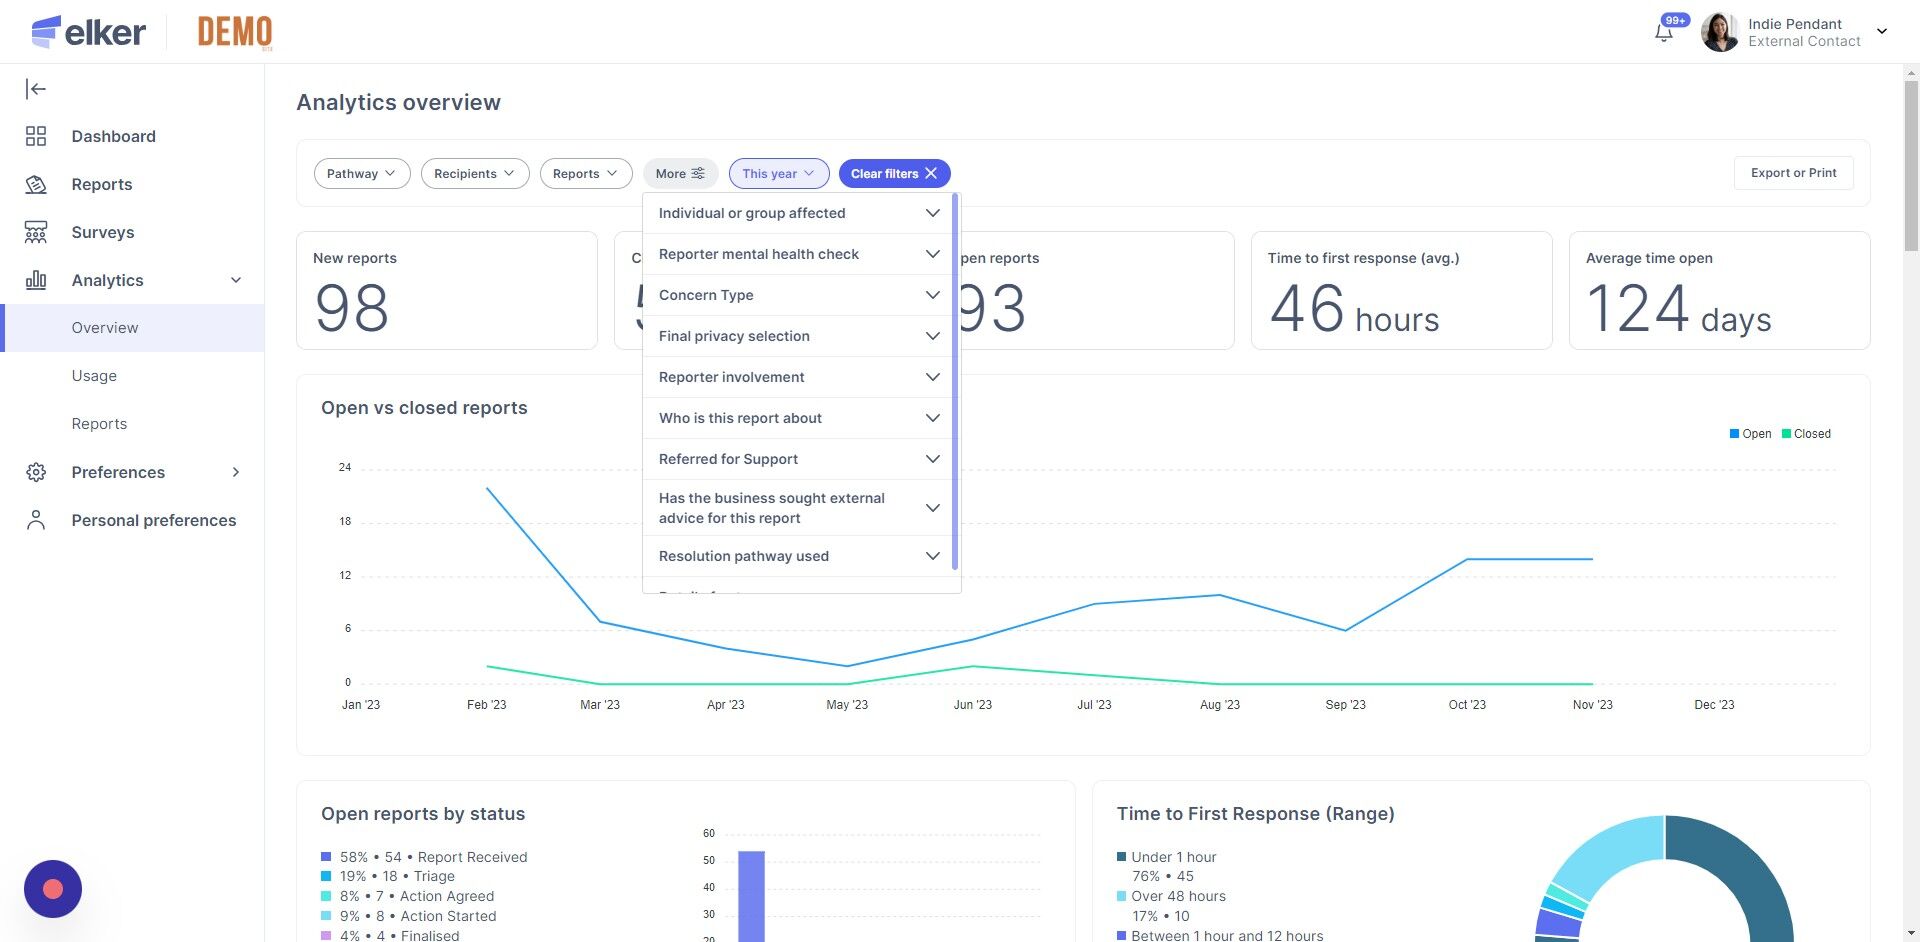Open the Reports filter dropdown
The height and width of the screenshot is (942, 1920).
click(586, 173)
